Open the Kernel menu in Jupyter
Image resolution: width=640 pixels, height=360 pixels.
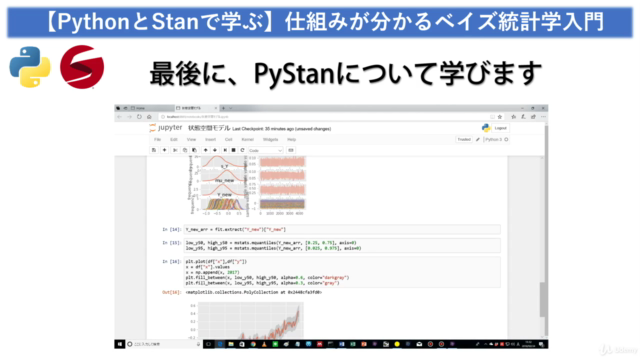tap(247, 140)
